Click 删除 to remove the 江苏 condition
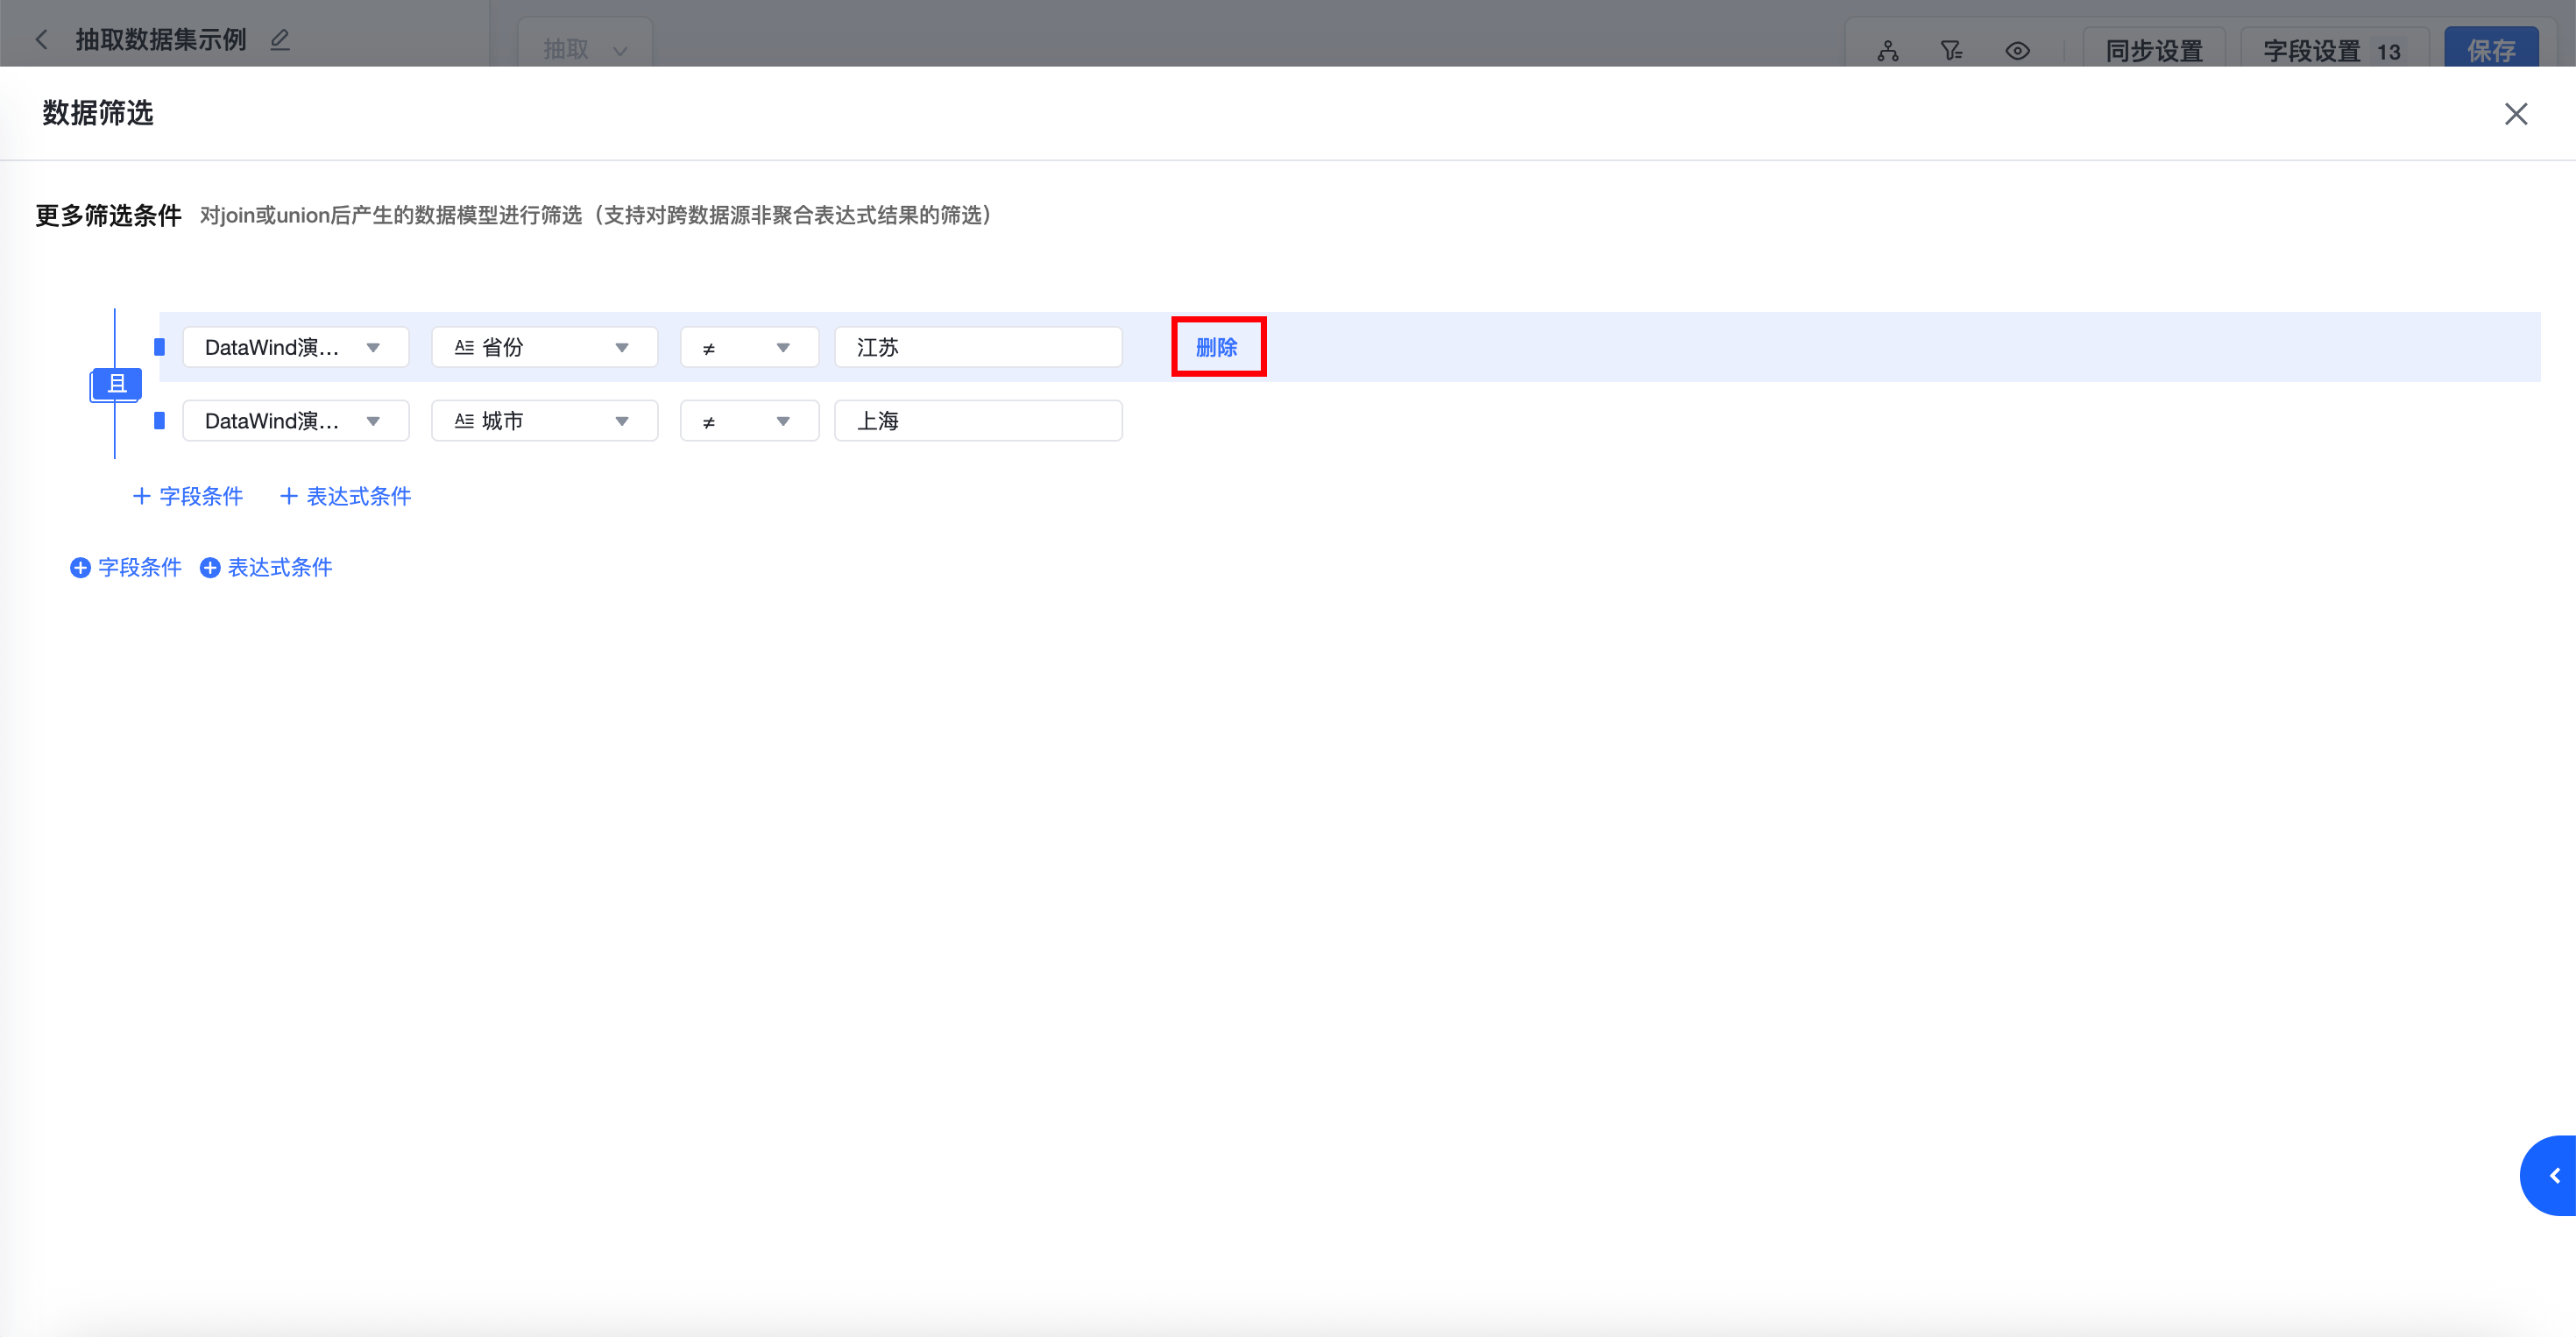 1217,347
